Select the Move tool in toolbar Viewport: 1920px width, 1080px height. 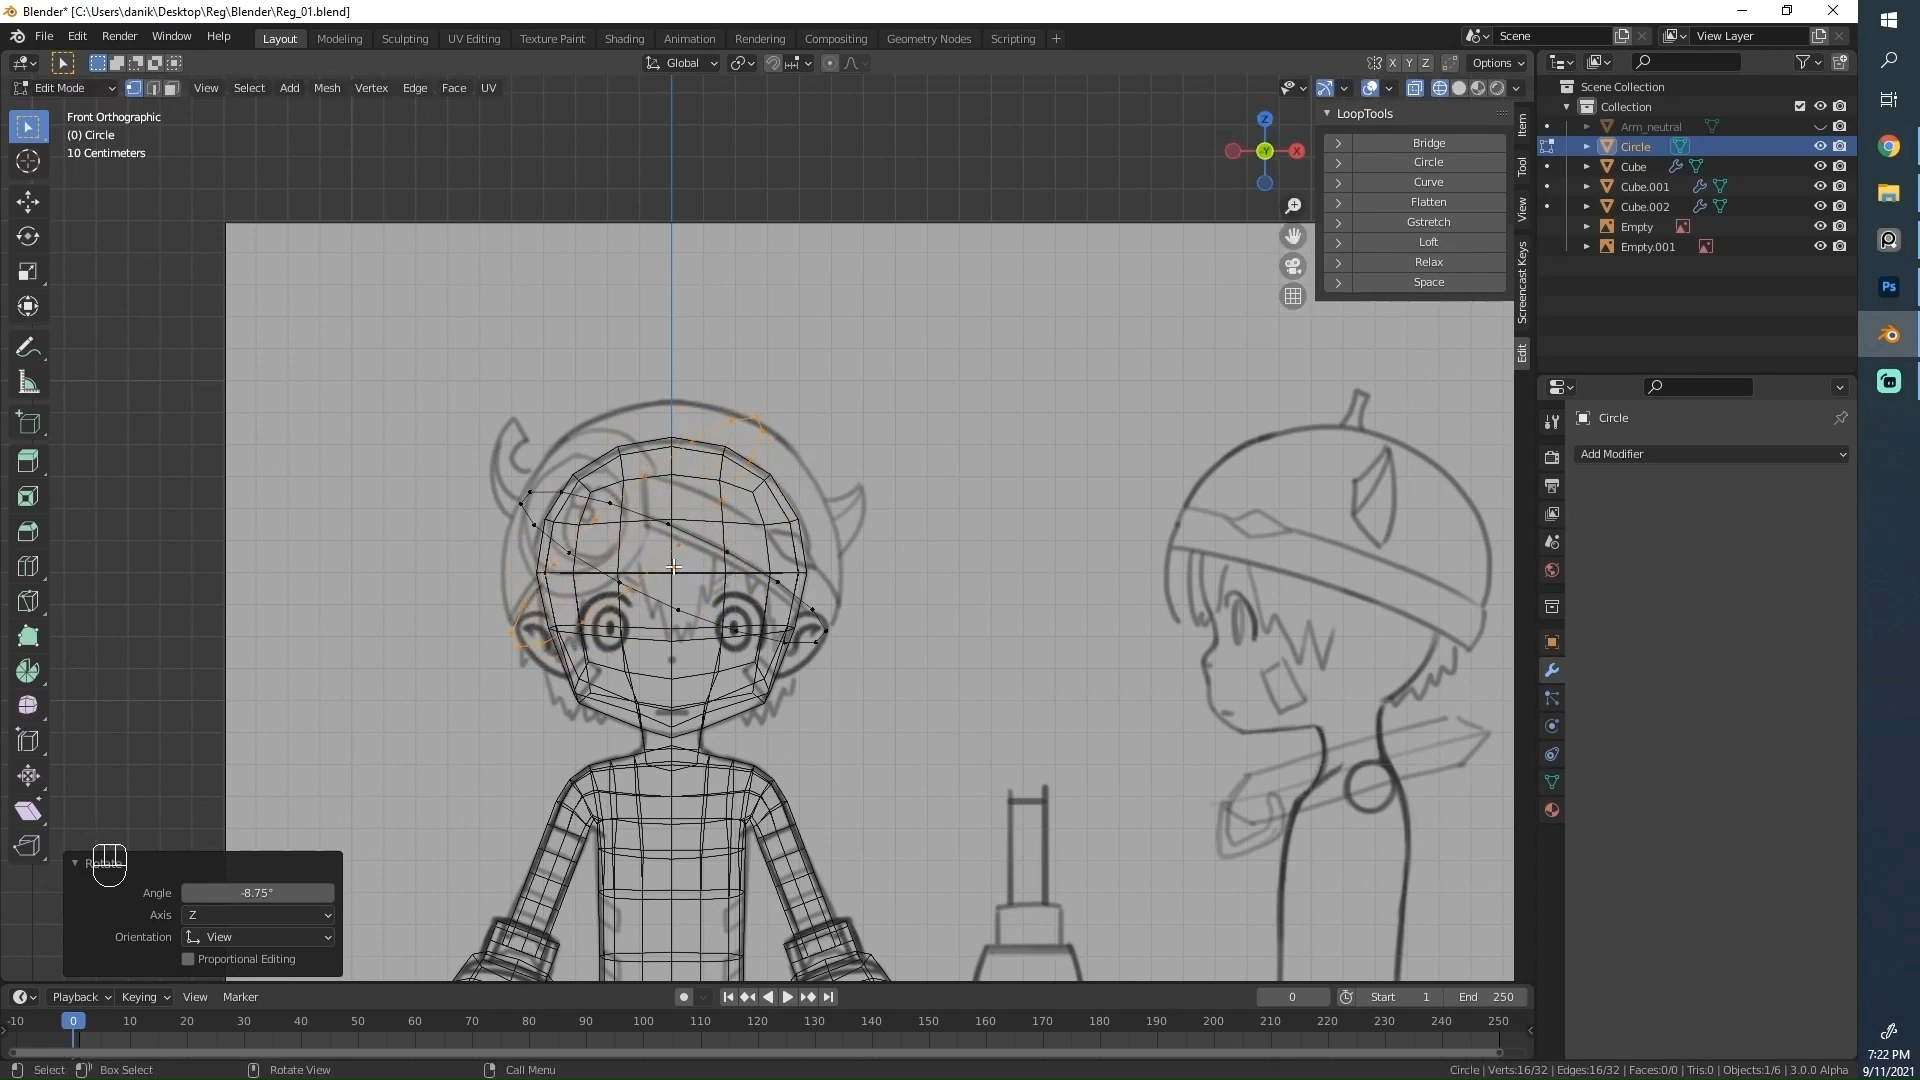pos(28,201)
